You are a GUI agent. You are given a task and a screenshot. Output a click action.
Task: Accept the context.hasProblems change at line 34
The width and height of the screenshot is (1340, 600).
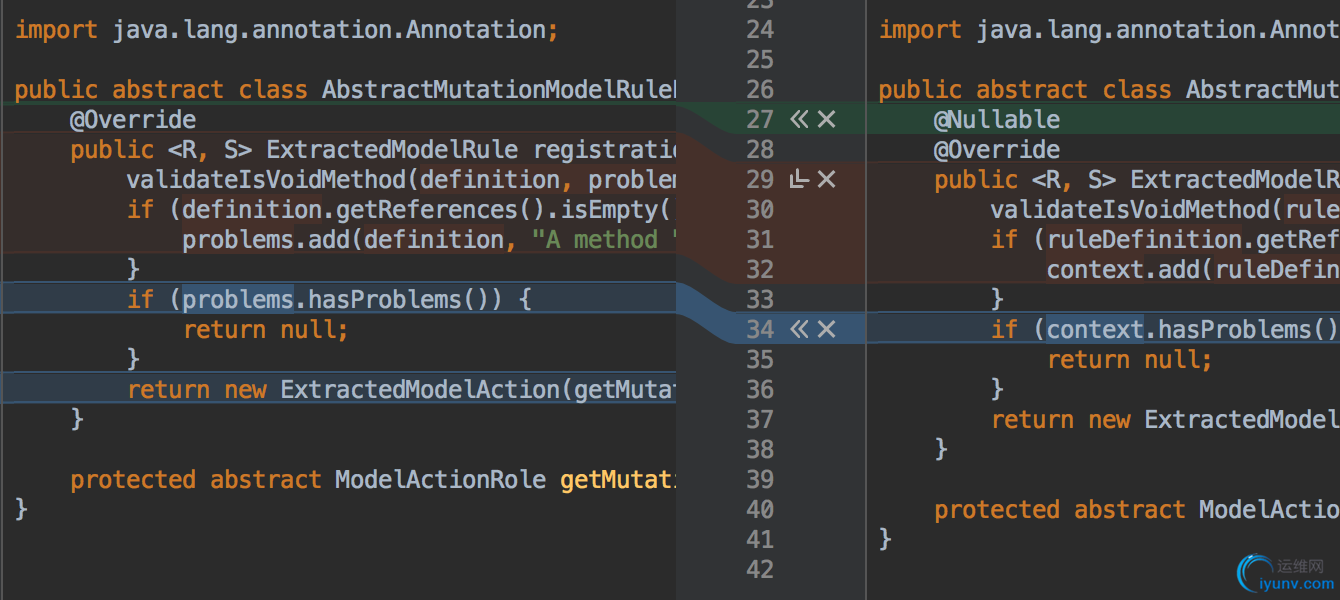tap(798, 329)
